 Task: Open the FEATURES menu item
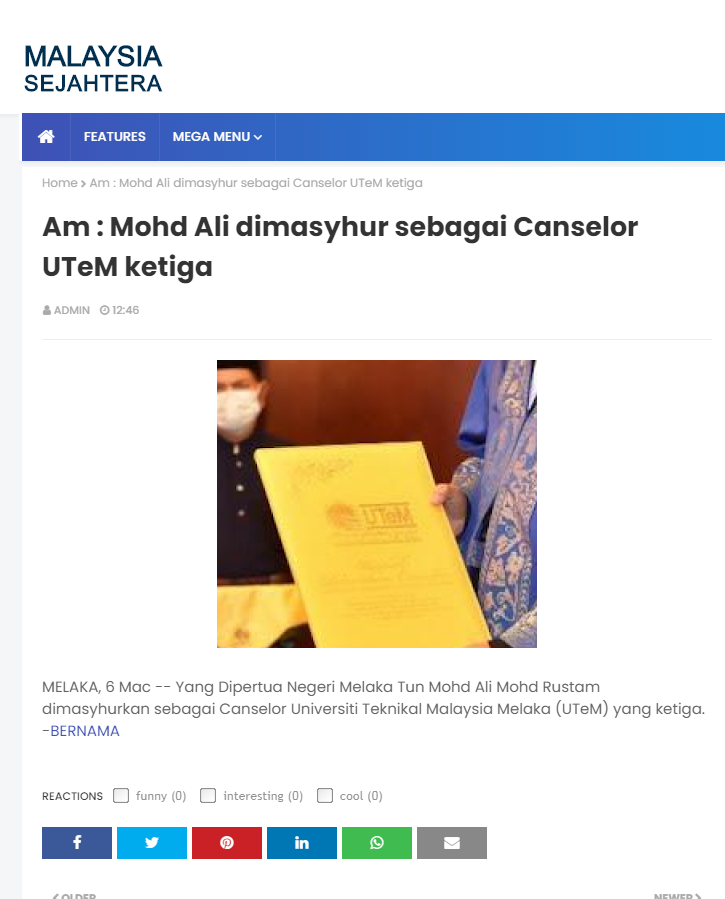point(115,136)
